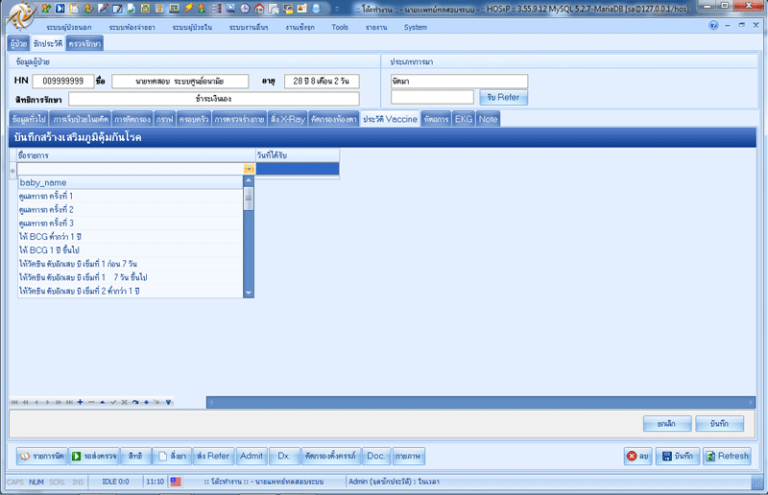The width and height of the screenshot is (768, 495).
Task: Open the Tools menu
Action: [x=340, y=27]
